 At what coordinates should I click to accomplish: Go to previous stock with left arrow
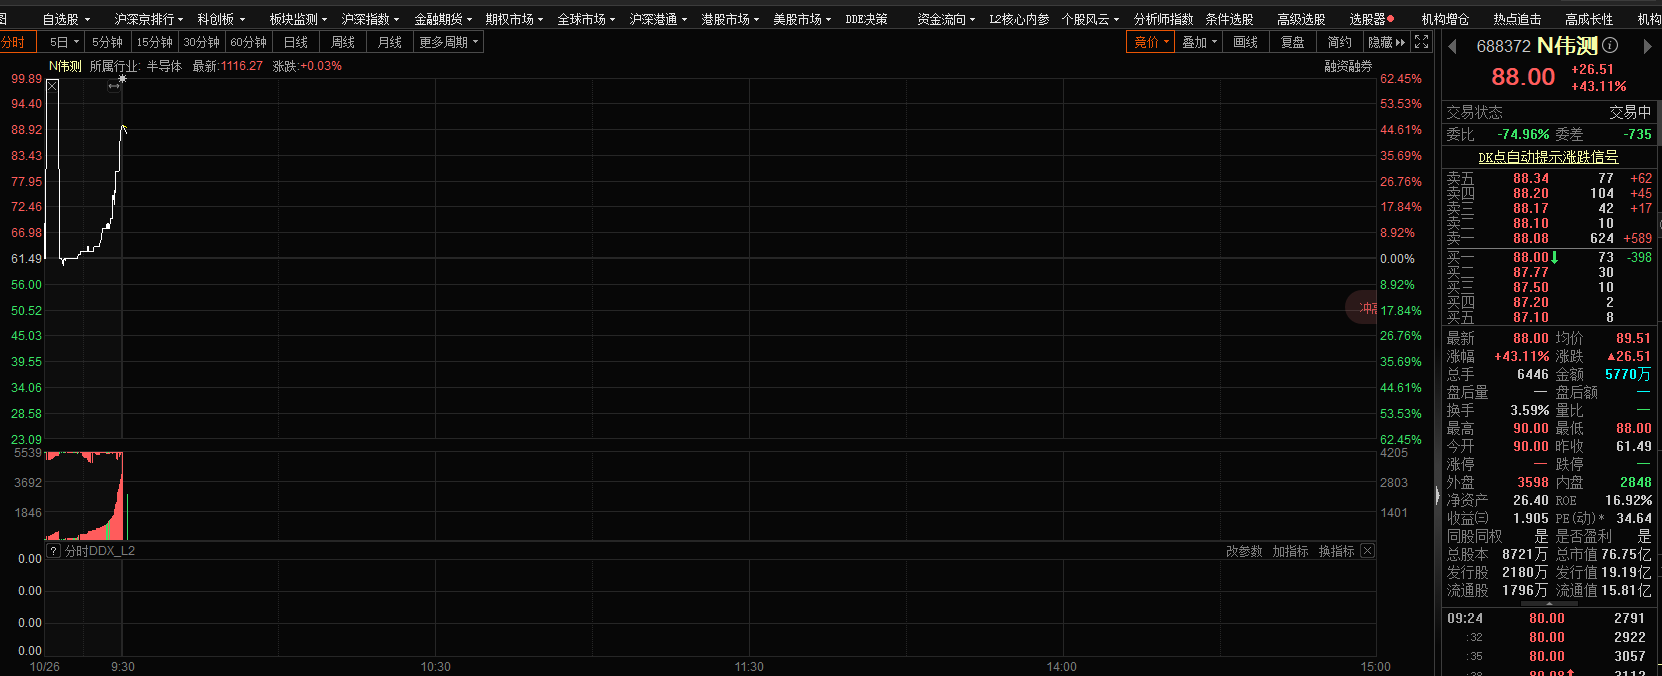(1453, 46)
